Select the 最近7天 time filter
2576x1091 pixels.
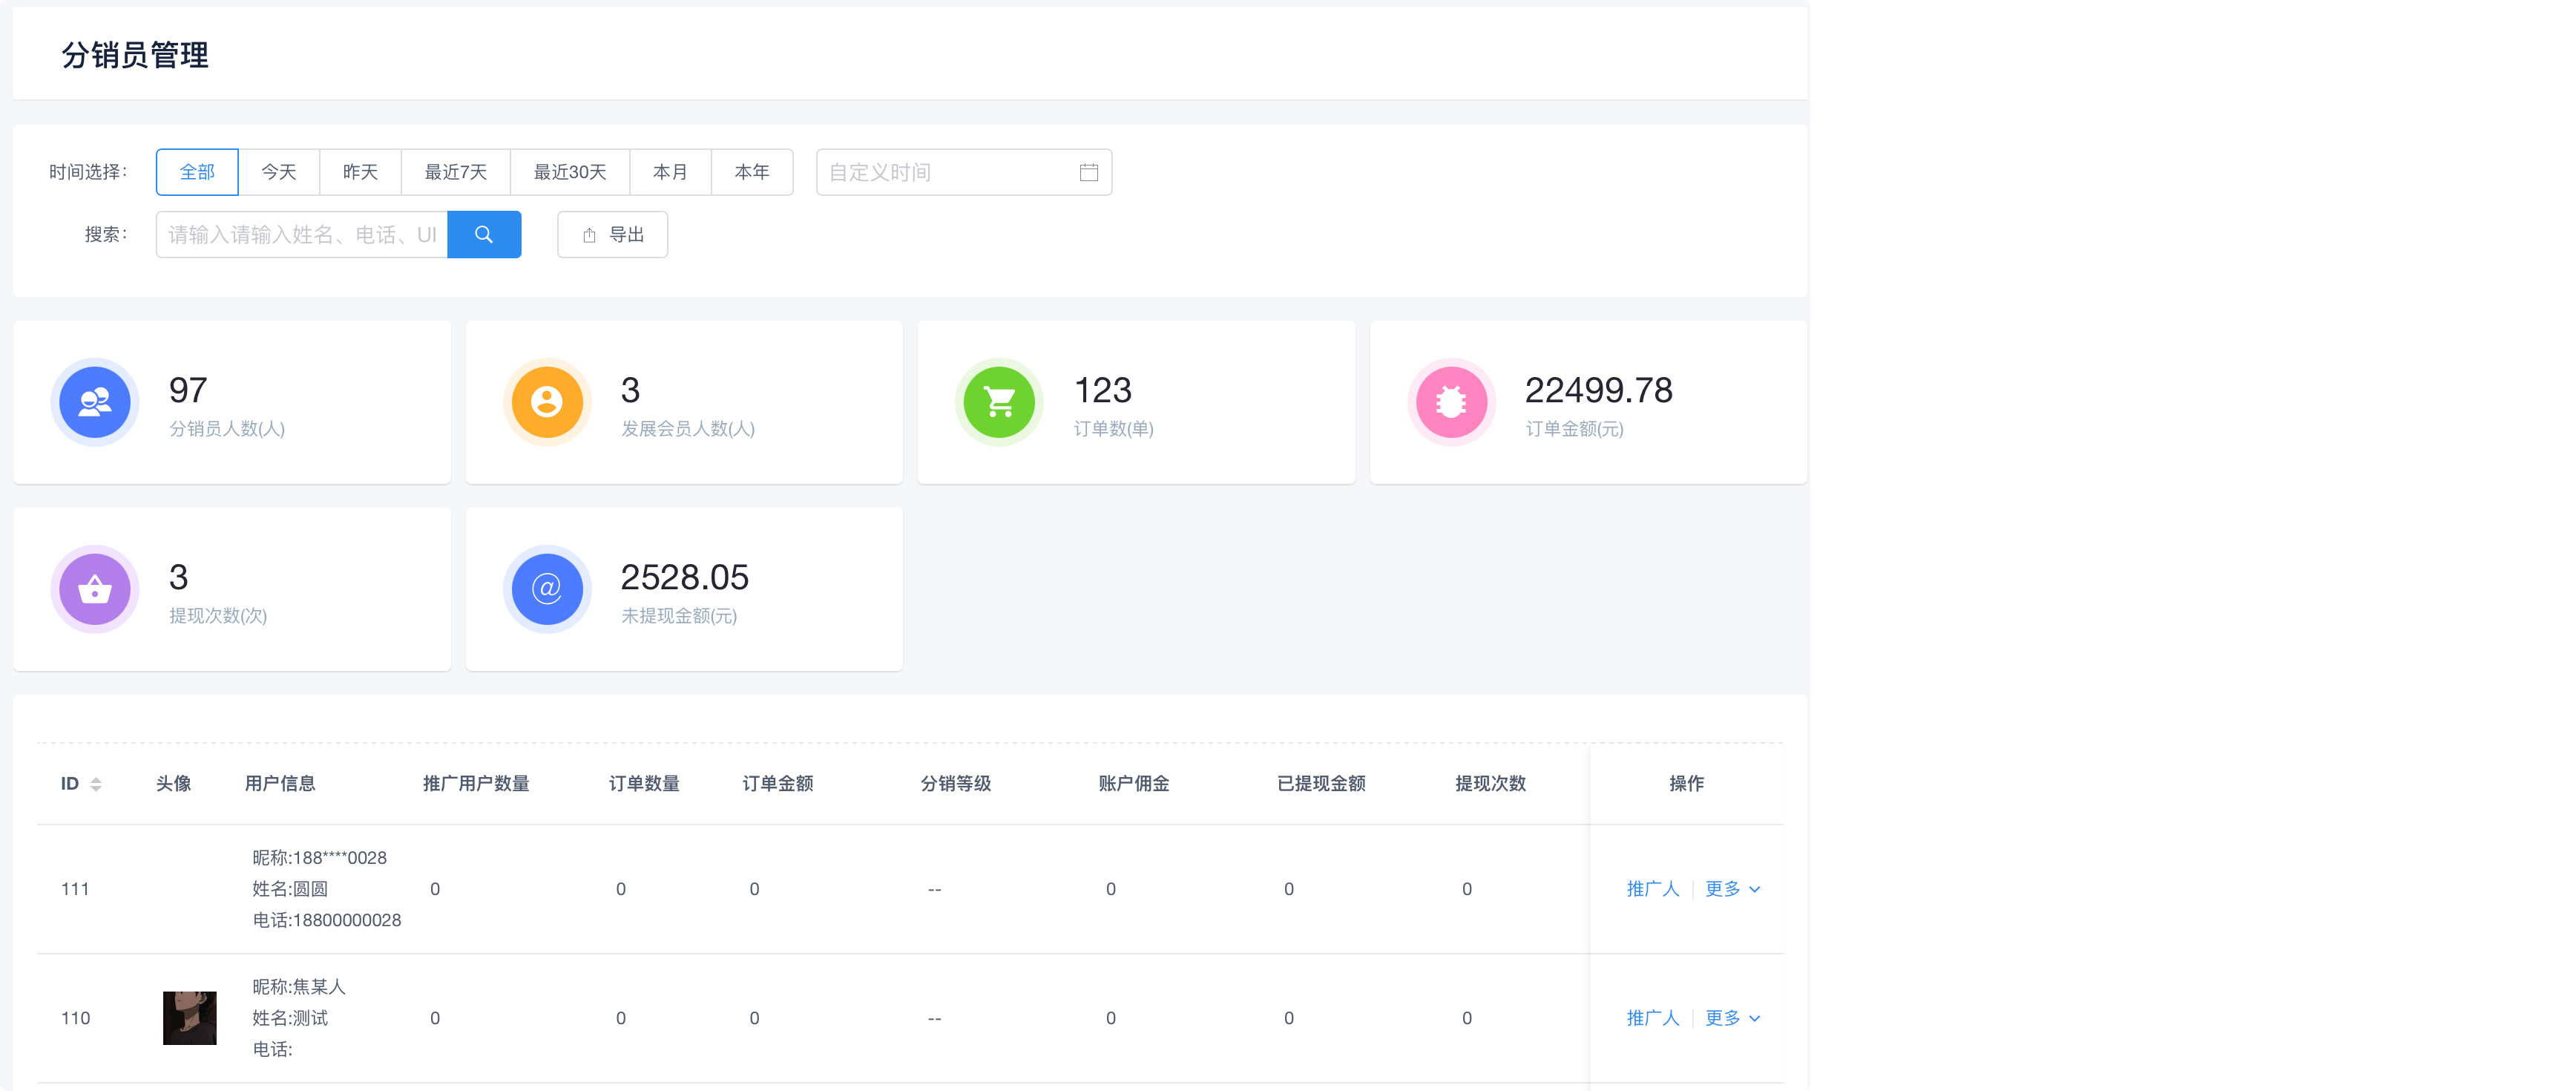click(455, 172)
